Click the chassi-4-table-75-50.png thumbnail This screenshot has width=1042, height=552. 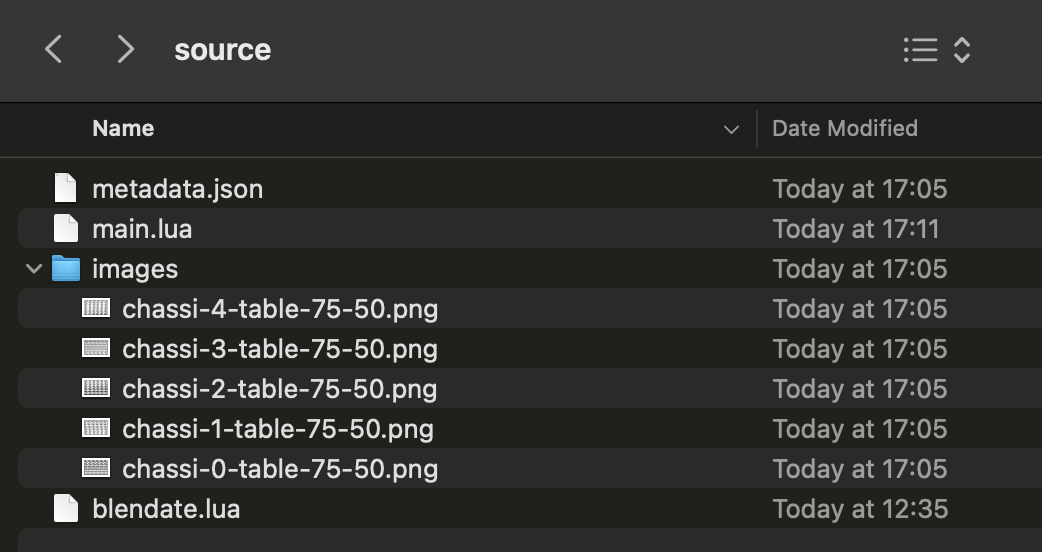click(96, 308)
